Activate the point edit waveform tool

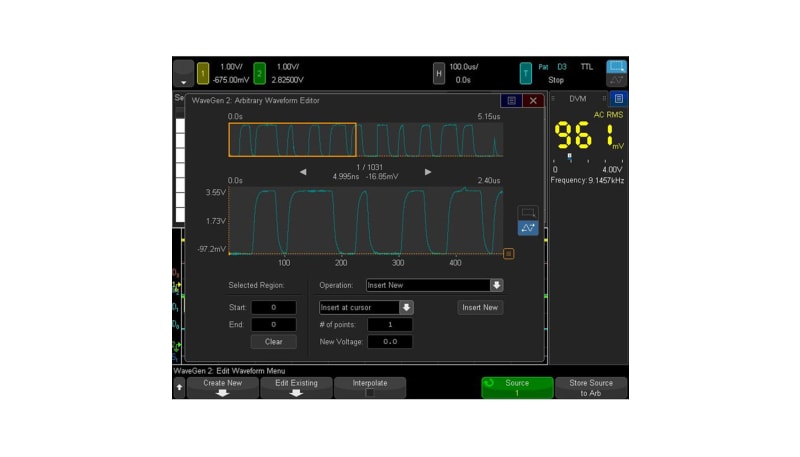[x=528, y=227]
